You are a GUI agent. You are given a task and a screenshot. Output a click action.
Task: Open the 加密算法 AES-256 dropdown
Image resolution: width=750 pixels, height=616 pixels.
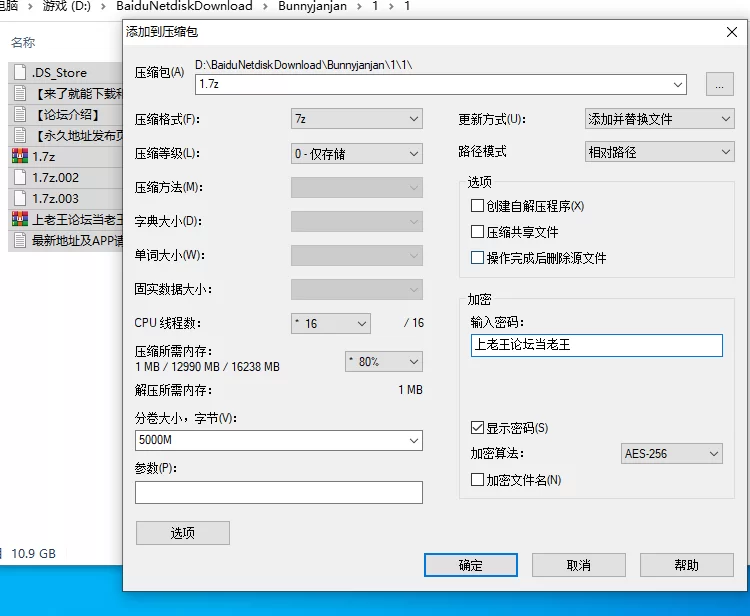coord(671,454)
